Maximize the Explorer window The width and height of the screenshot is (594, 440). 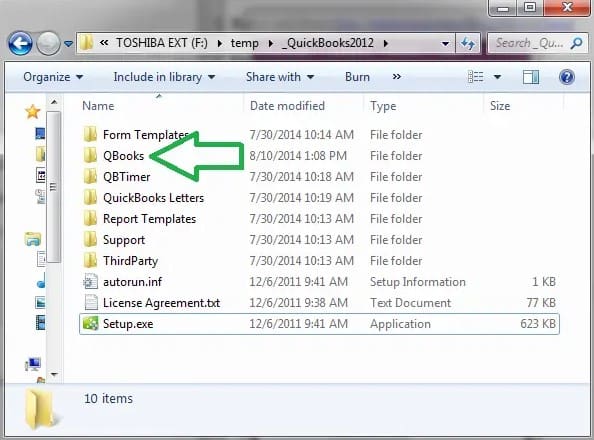(x=530, y=7)
